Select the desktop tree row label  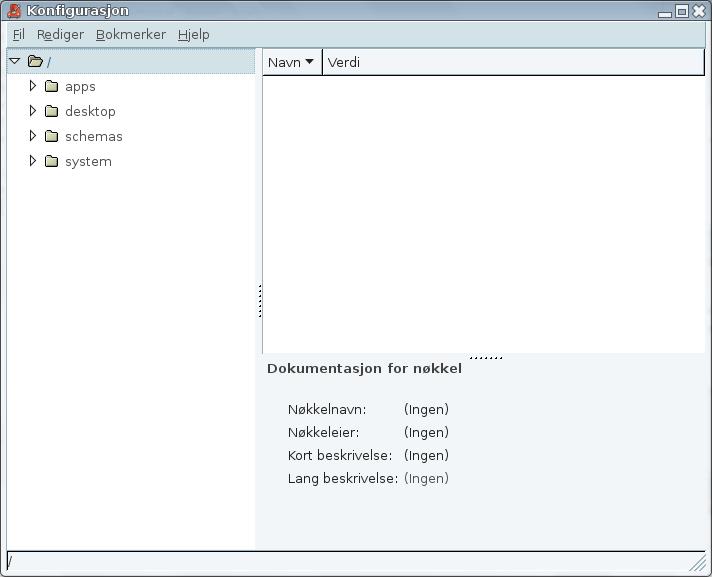90,112
